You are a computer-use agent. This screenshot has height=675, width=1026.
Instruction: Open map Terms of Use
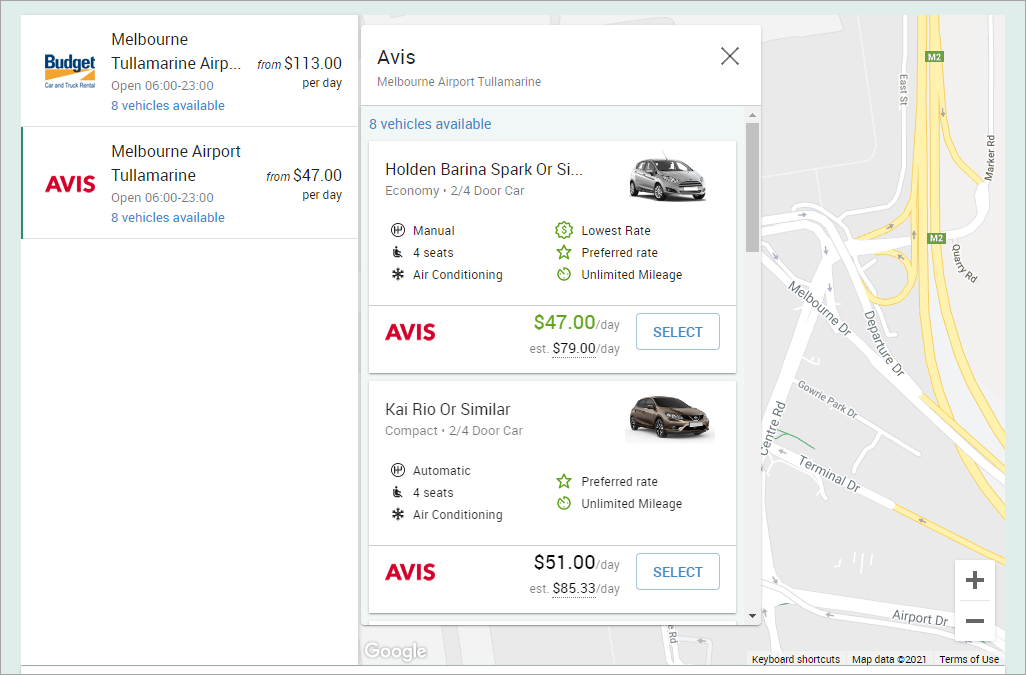[x=969, y=659]
